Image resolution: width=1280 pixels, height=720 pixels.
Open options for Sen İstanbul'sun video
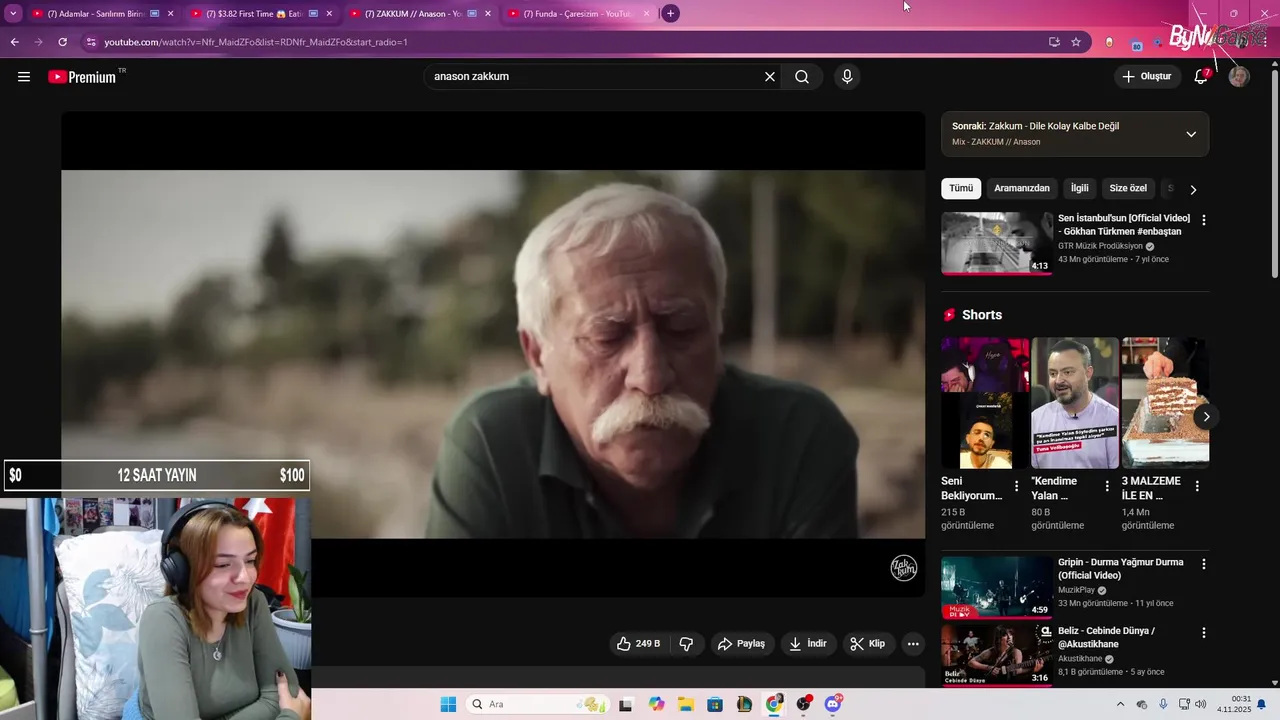(x=1203, y=220)
